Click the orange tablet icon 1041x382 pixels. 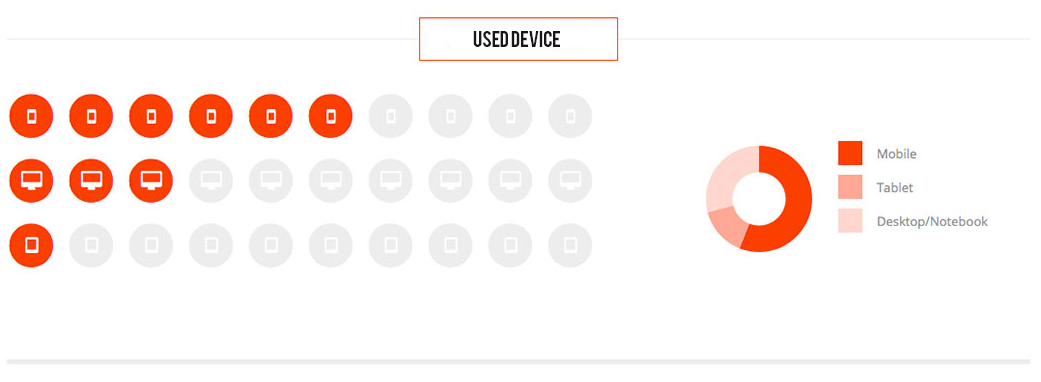click(31, 245)
